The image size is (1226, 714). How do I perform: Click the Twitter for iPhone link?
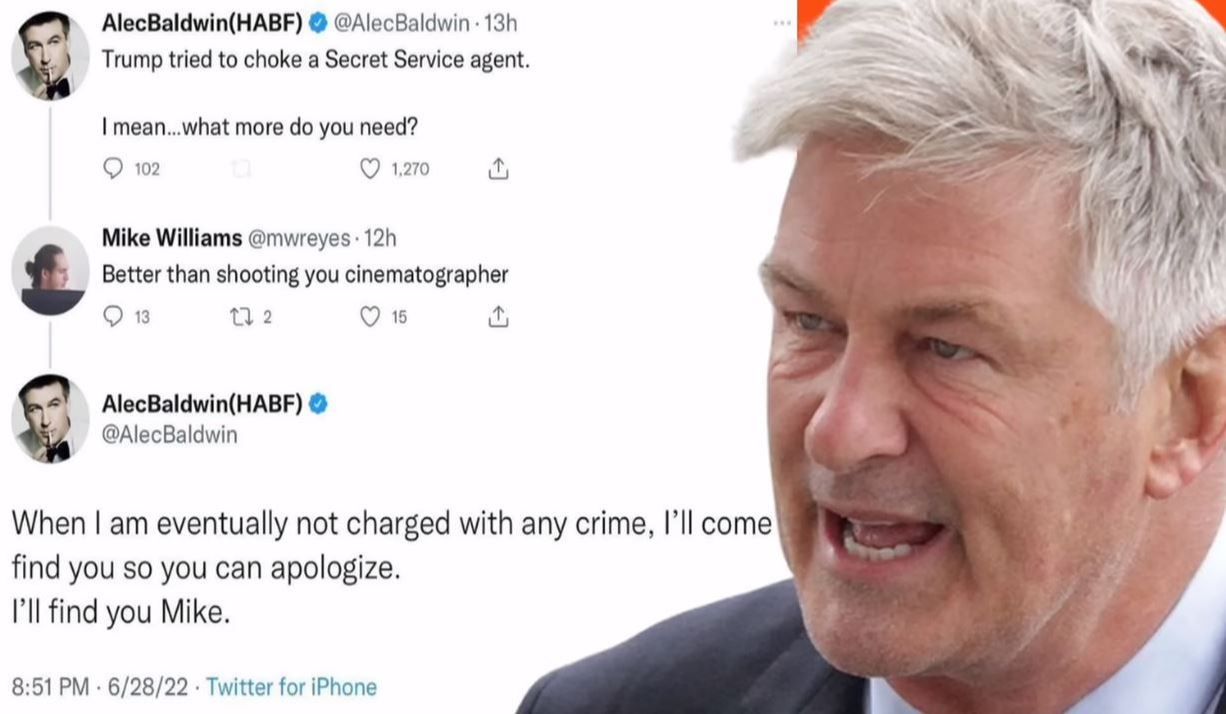click(292, 687)
